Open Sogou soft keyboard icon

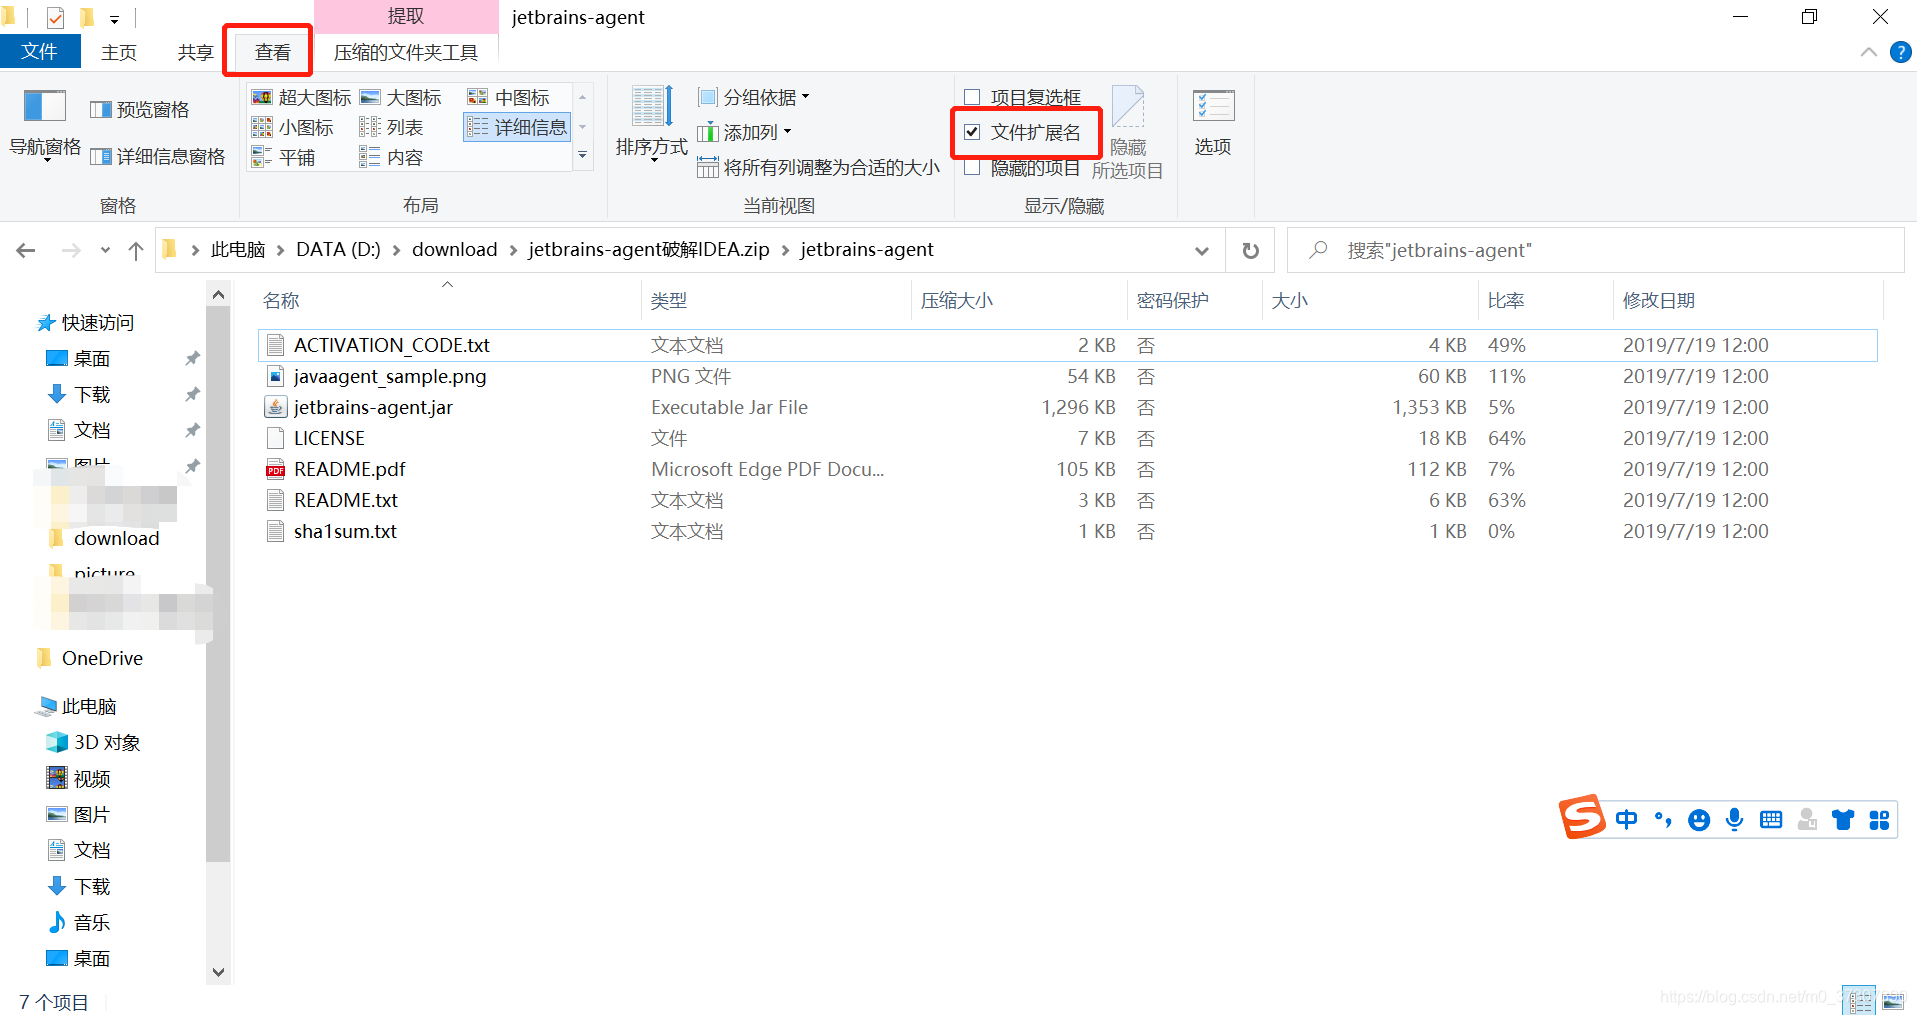click(x=1771, y=820)
